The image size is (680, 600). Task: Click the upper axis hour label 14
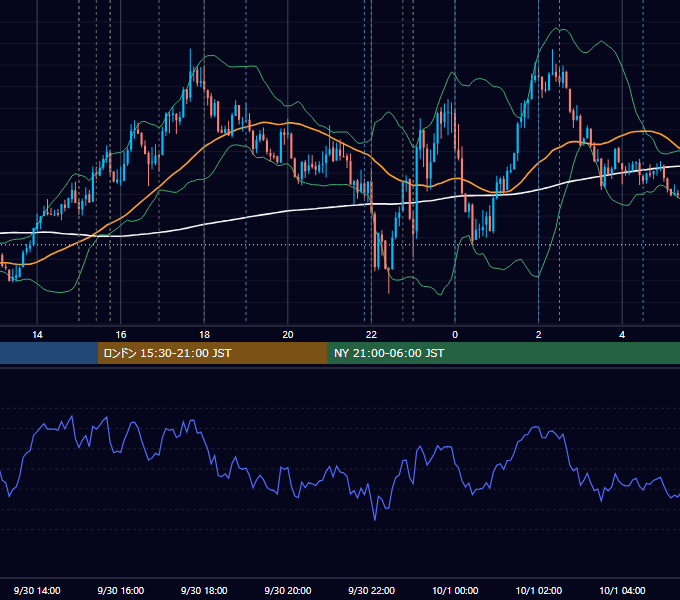(x=37, y=335)
